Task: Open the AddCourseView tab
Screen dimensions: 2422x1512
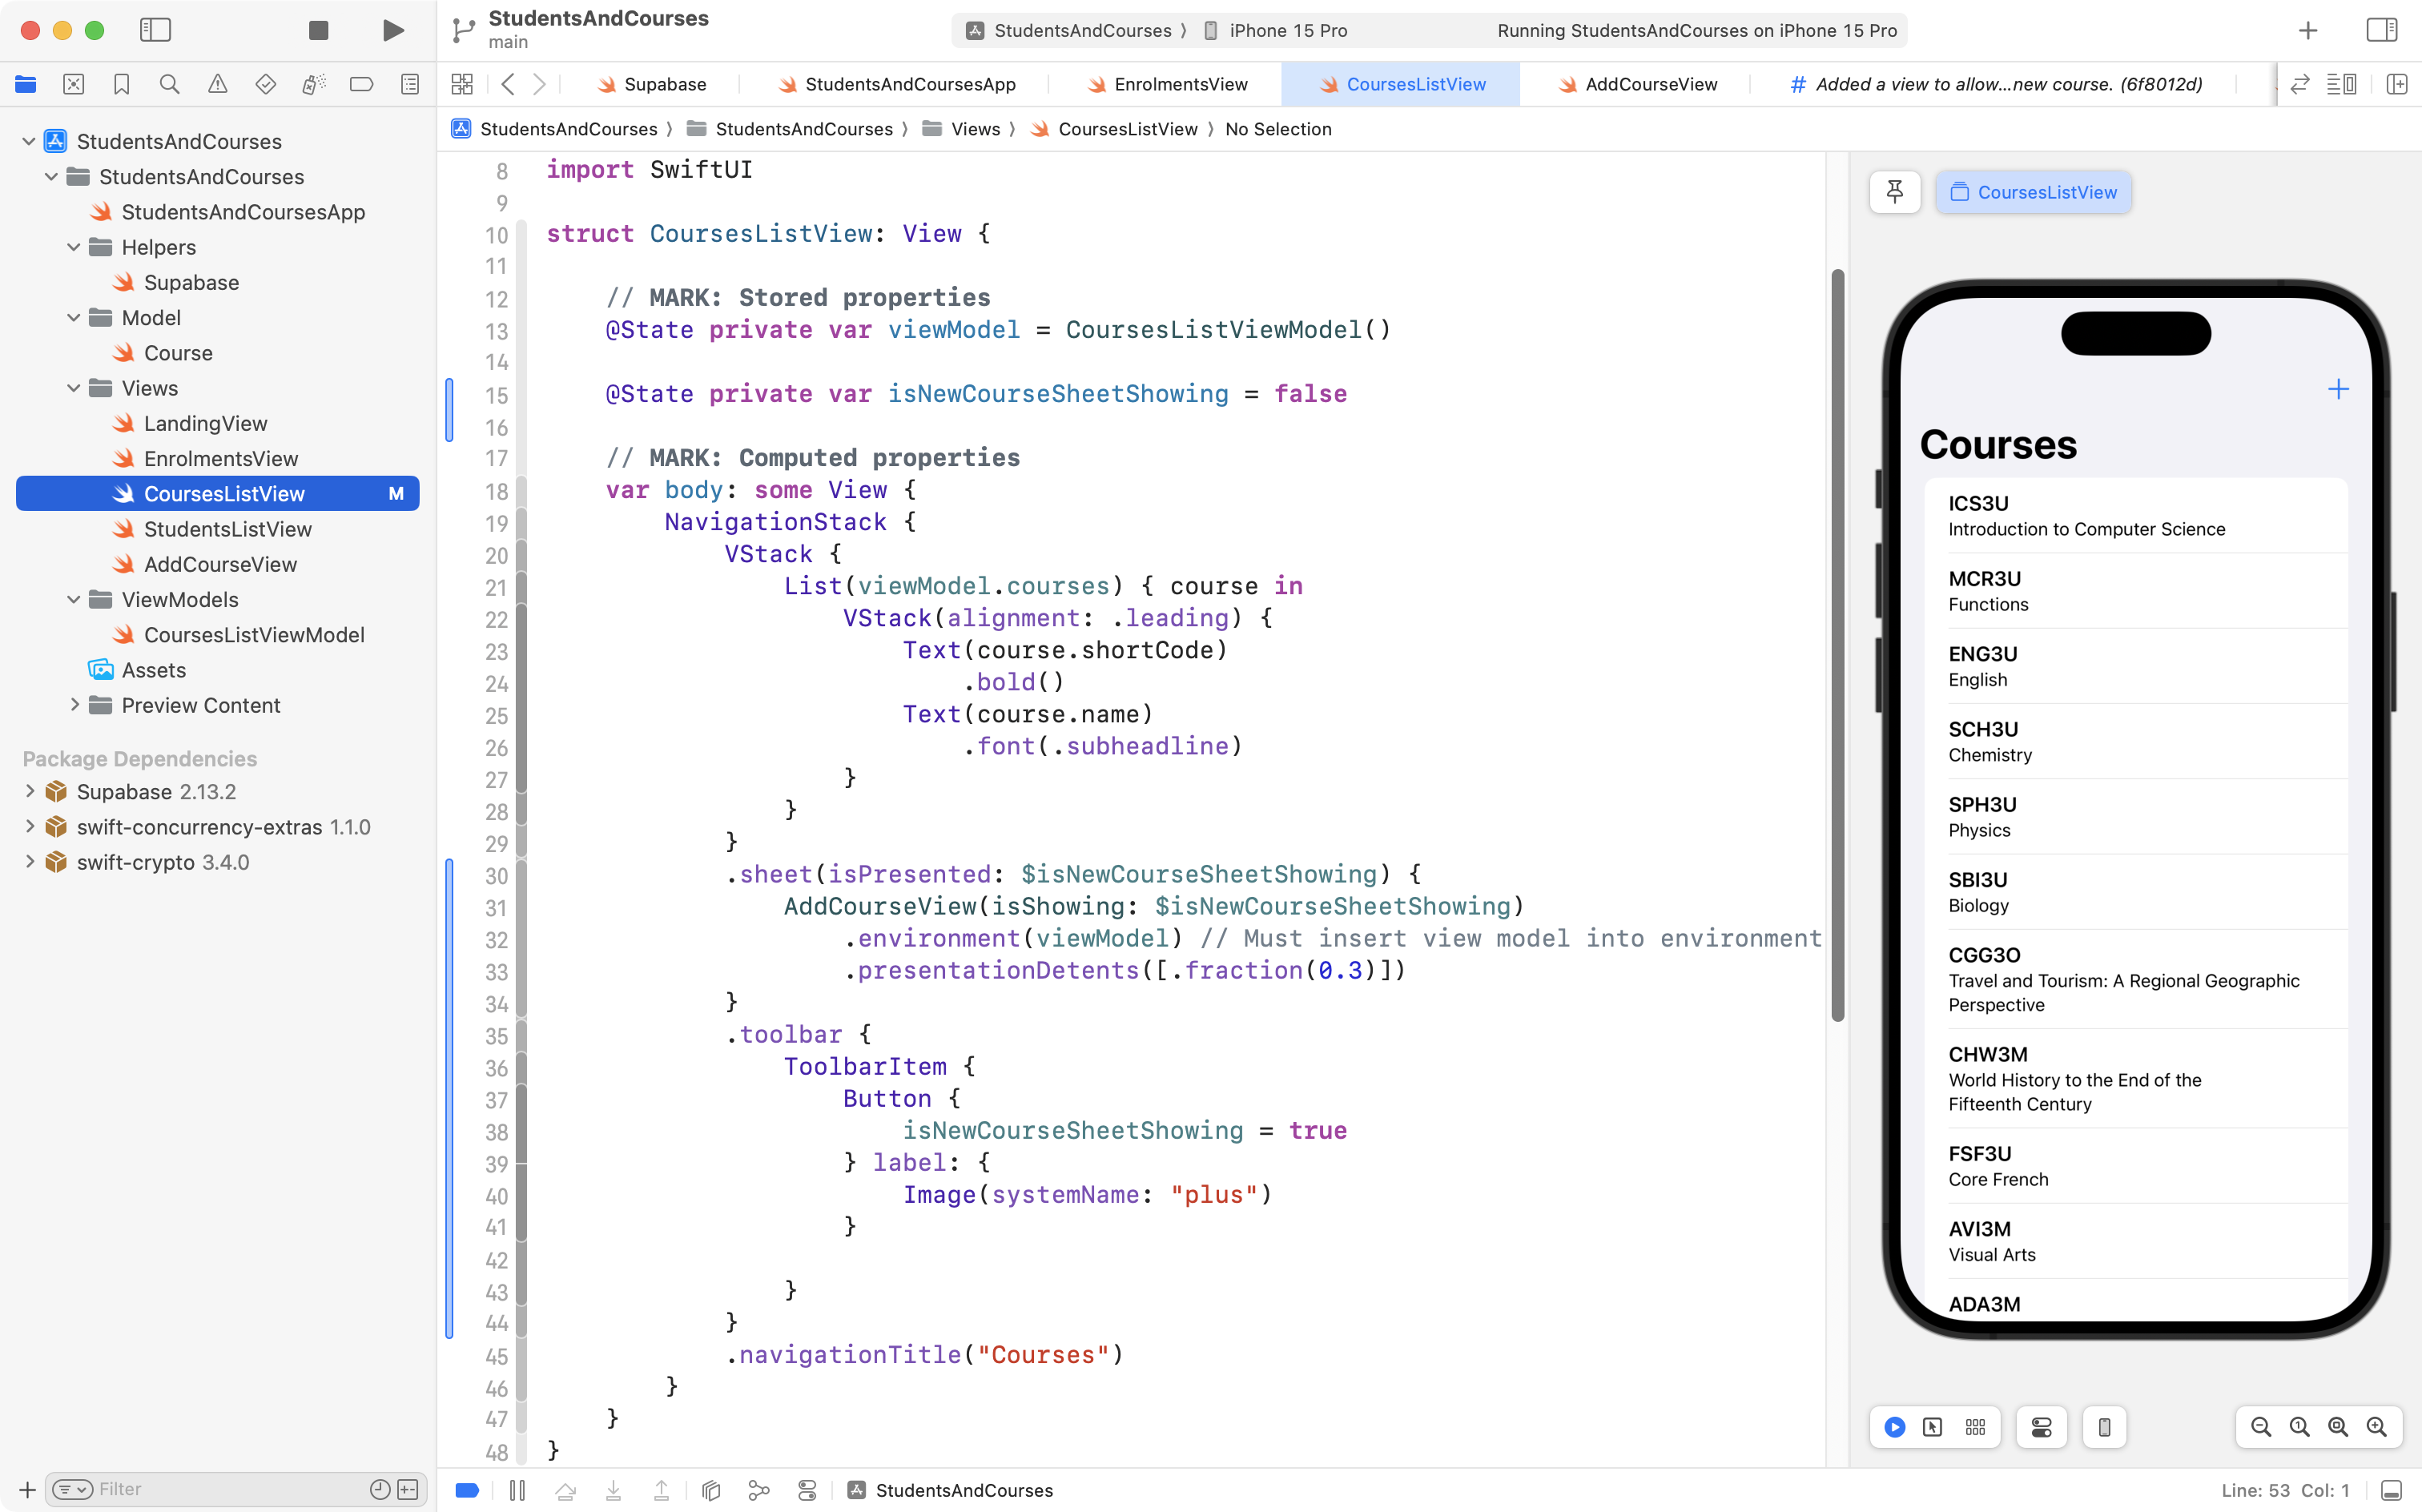Action: pos(1637,84)
